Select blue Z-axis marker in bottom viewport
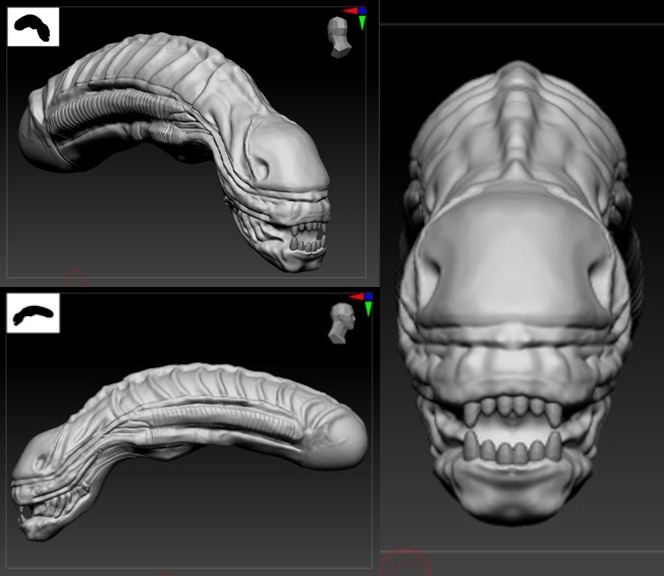 [x=368, y=297]
